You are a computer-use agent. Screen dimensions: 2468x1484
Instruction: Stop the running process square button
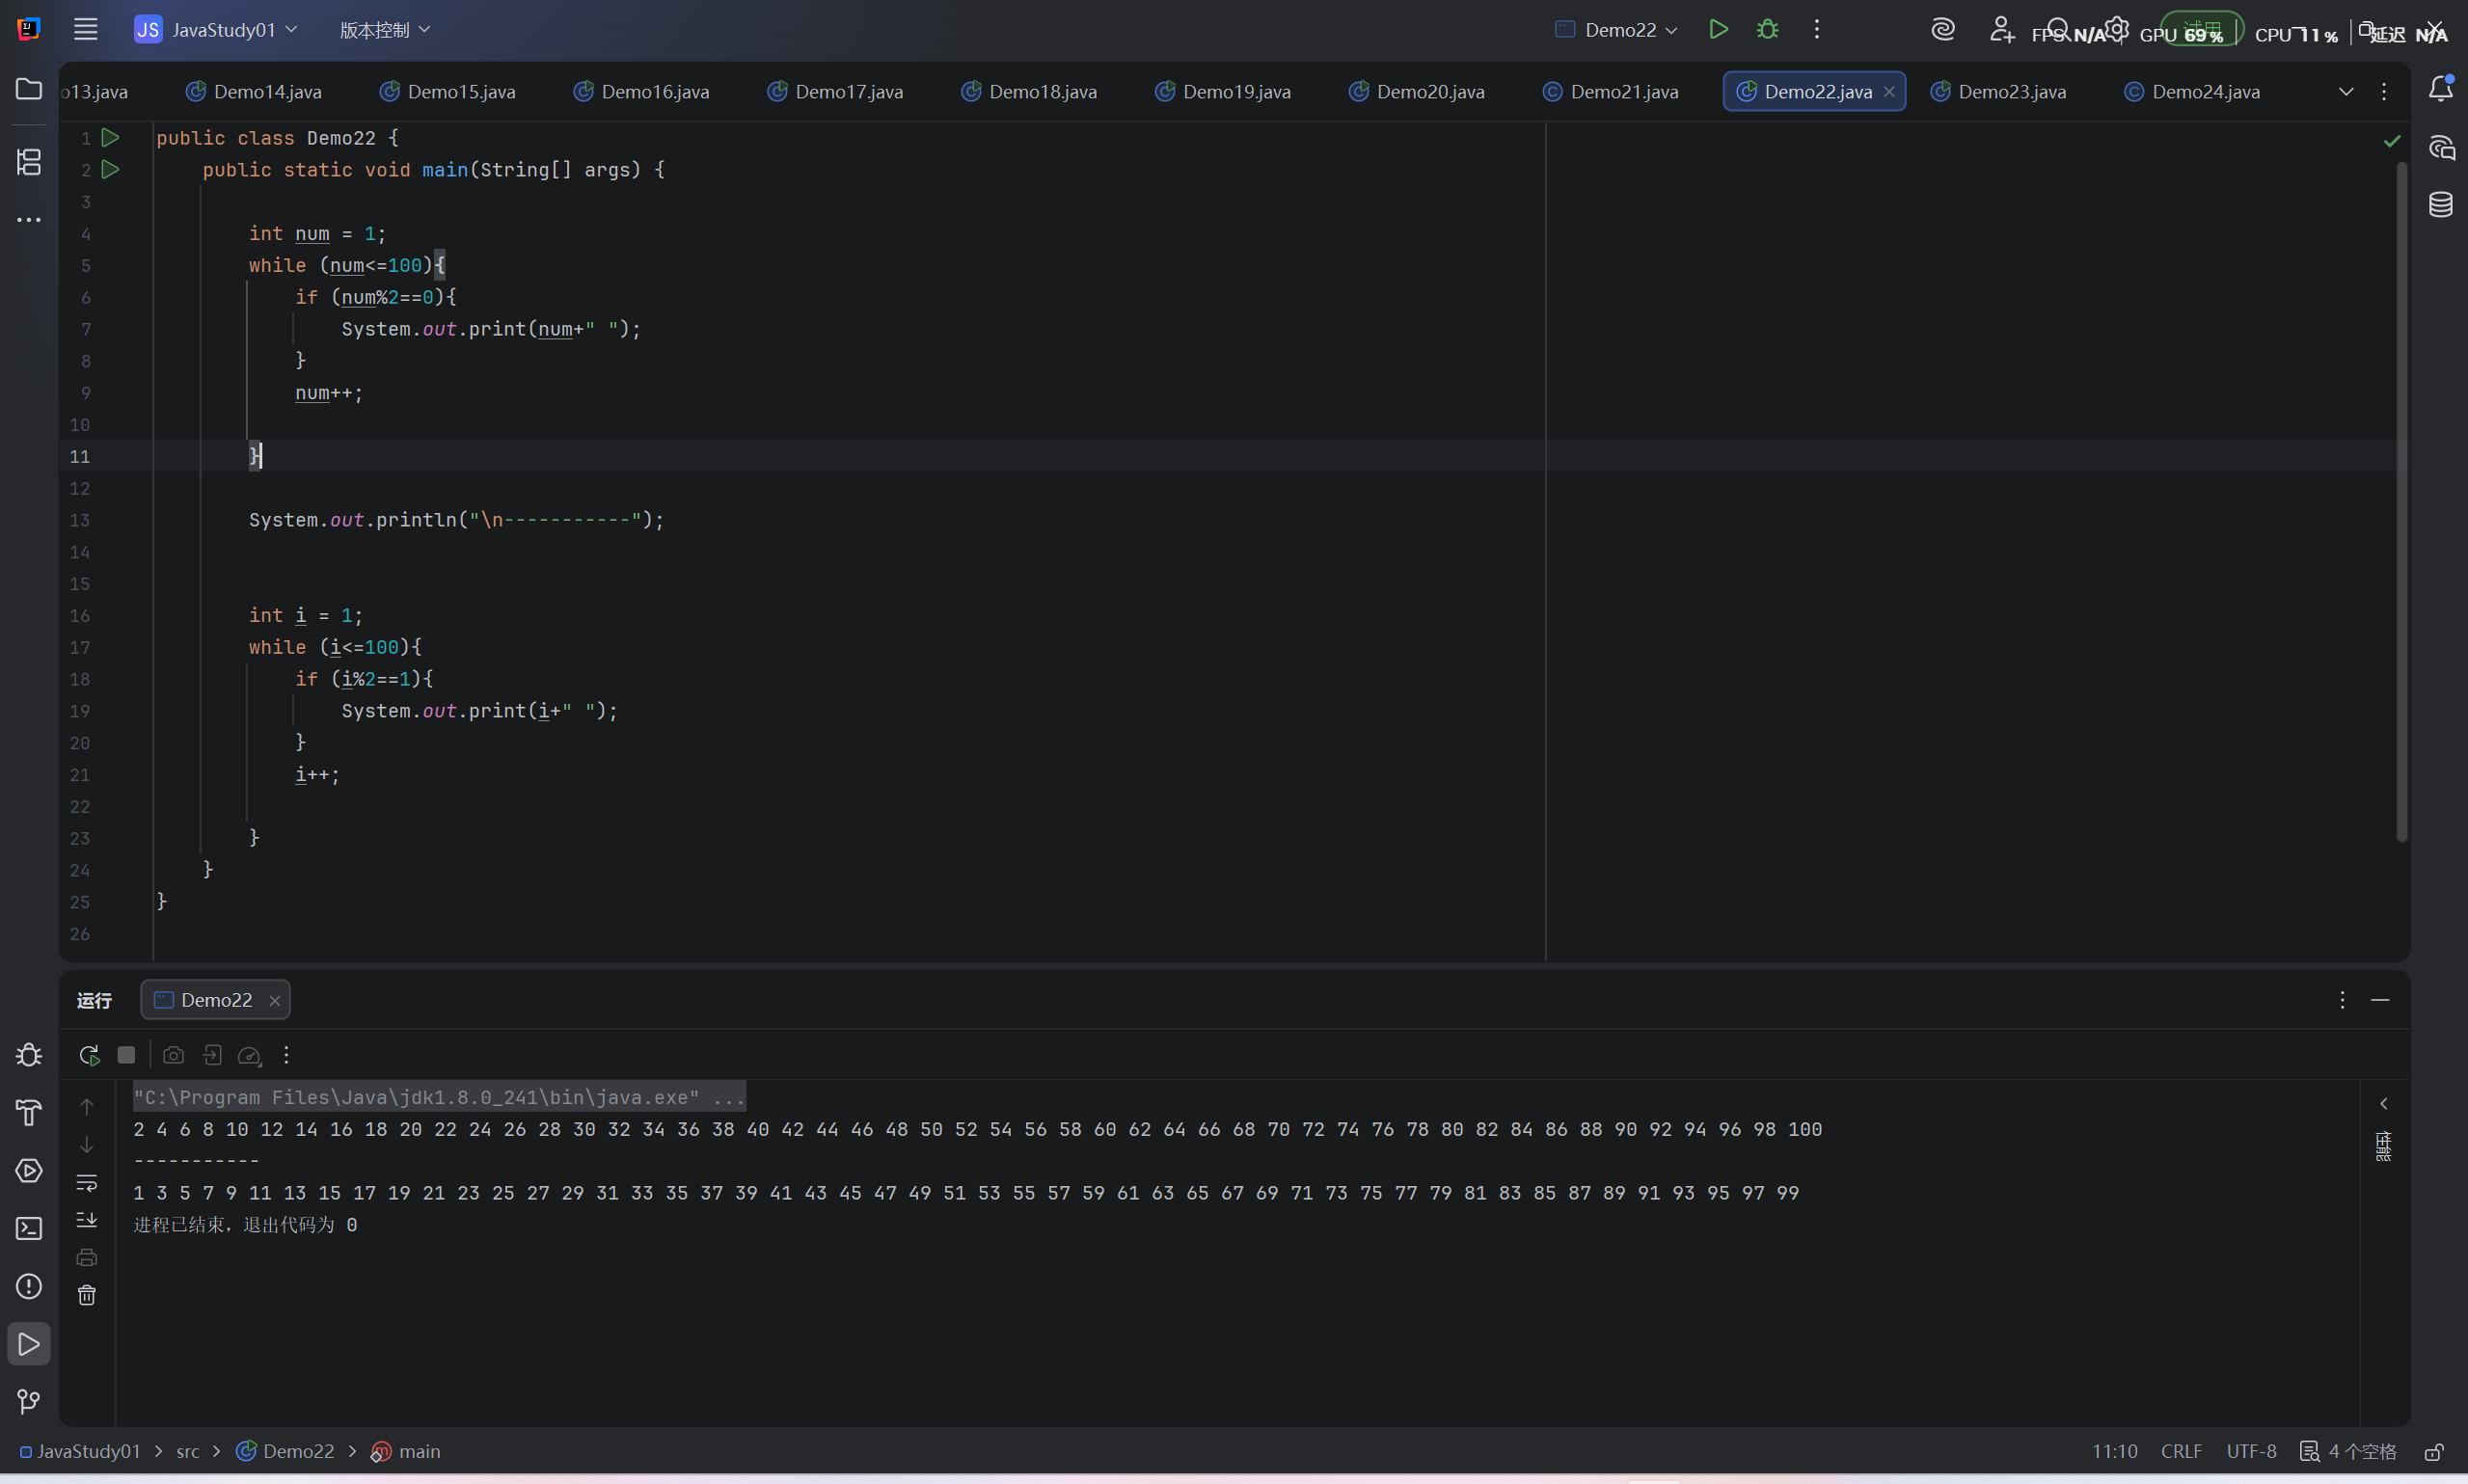click(126, 1055)
